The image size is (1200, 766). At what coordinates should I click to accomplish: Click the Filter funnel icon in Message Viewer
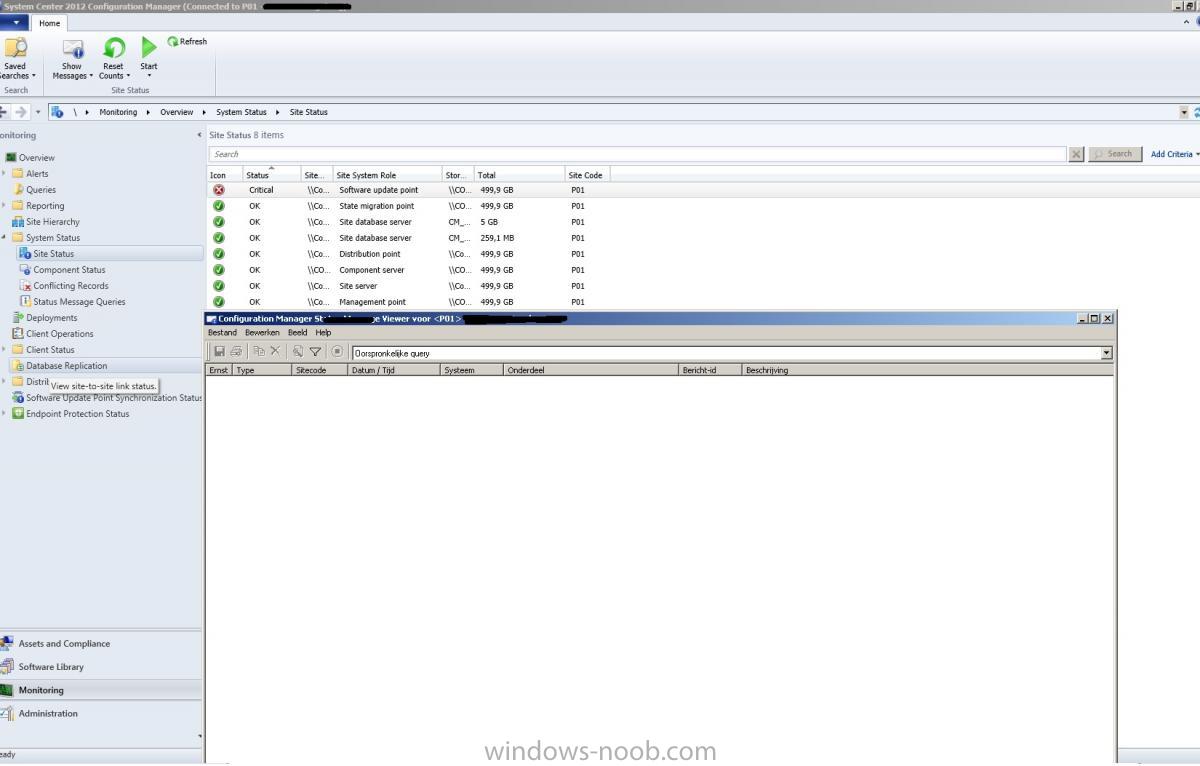(315, 352)
